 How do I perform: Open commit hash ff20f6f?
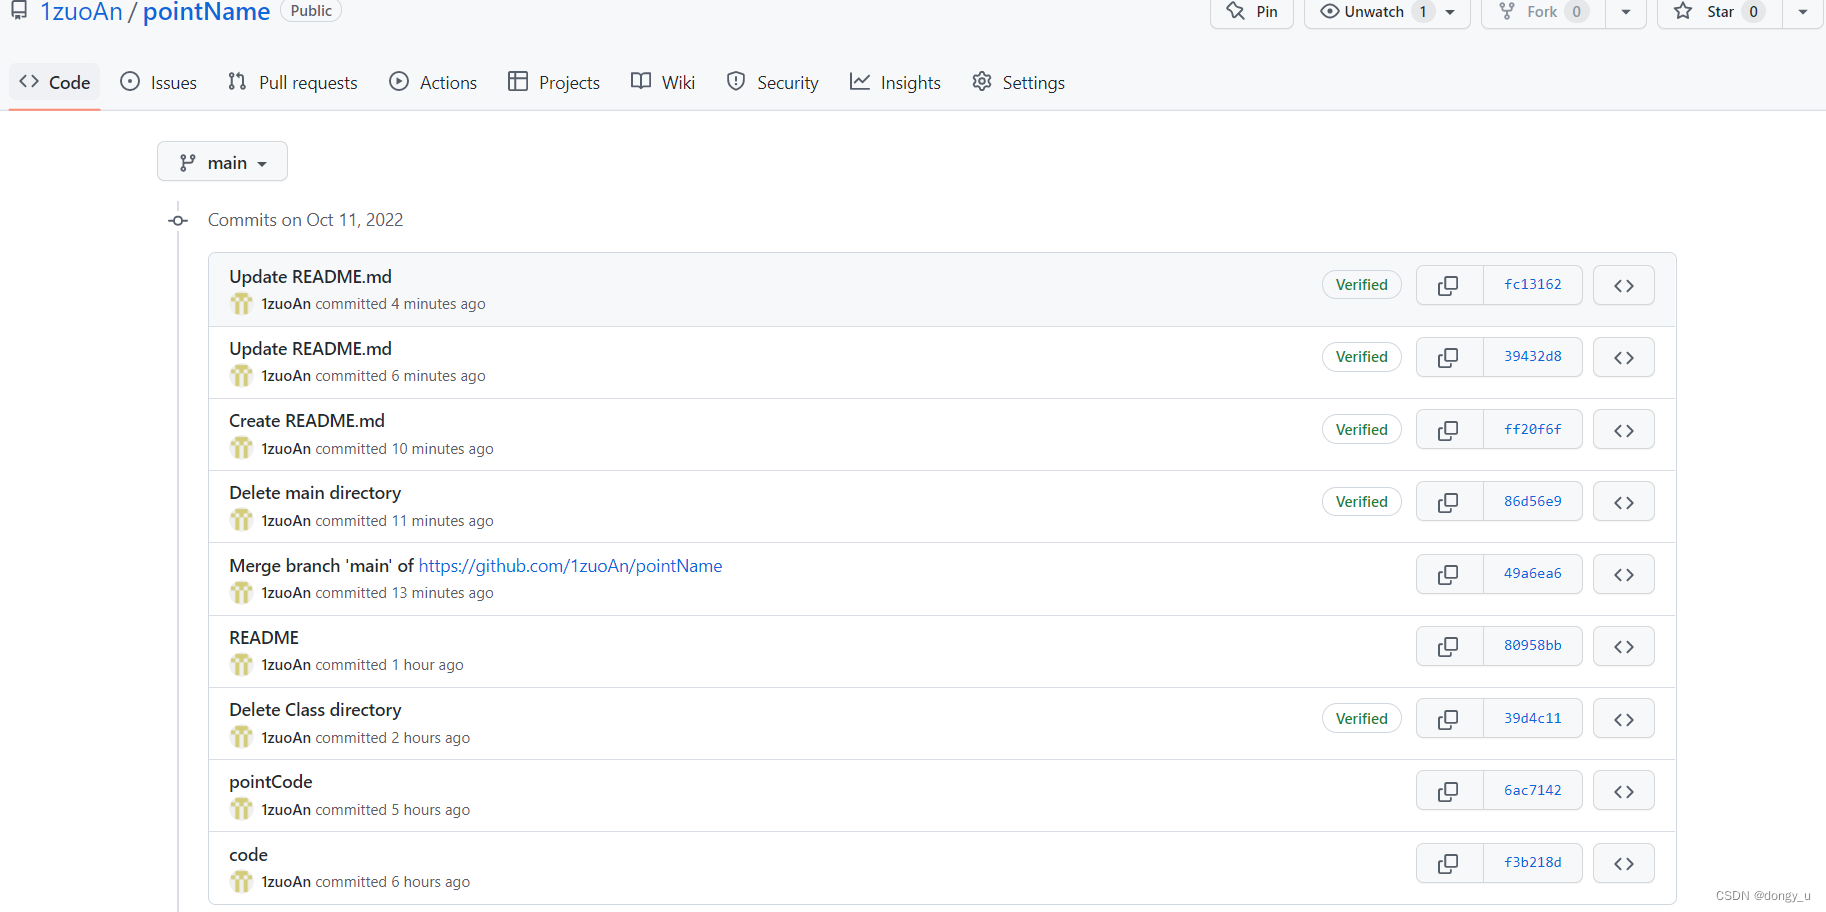tap(1533, 430)
